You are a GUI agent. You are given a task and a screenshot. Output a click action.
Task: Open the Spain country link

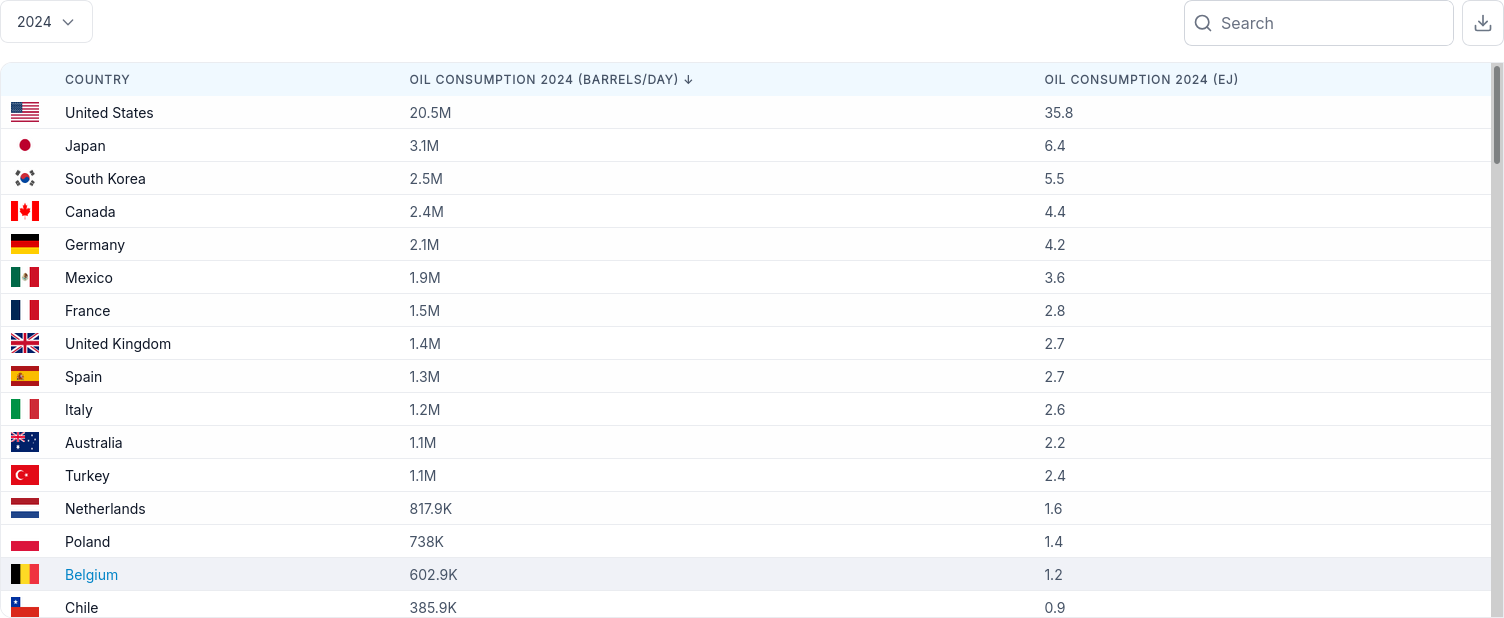[x=83, y=377]
